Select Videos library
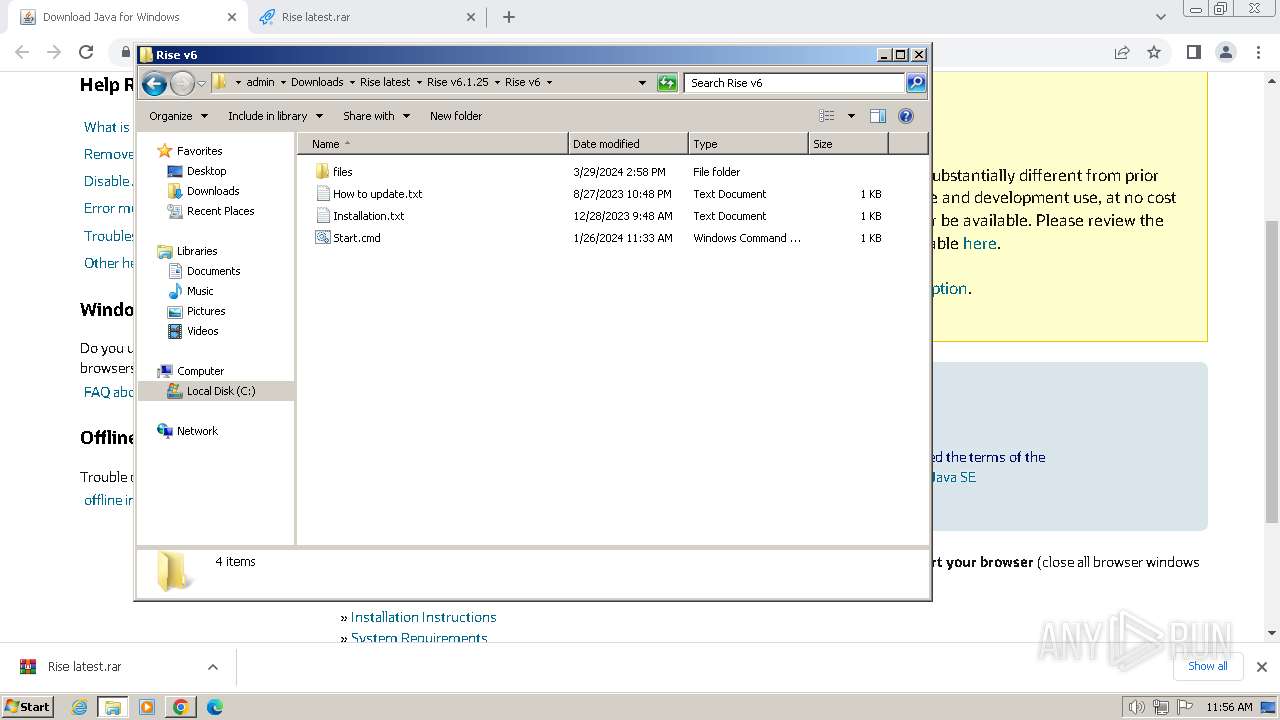The height and width of the screenshot is (720, 1280). tap(202, 331)
